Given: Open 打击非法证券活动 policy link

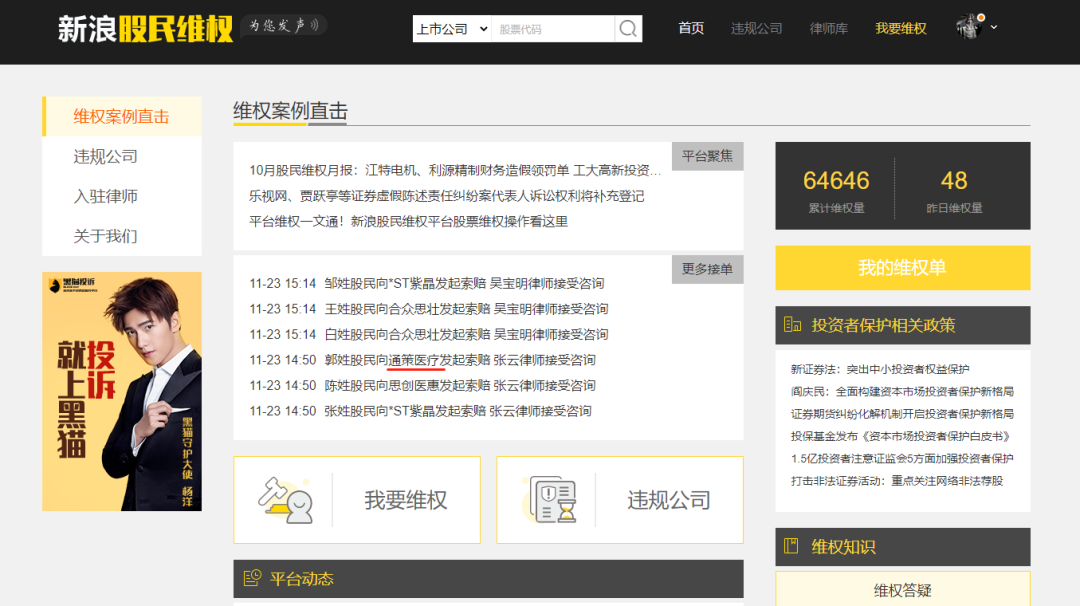Looking at the screenshot, I should [897, 481].
